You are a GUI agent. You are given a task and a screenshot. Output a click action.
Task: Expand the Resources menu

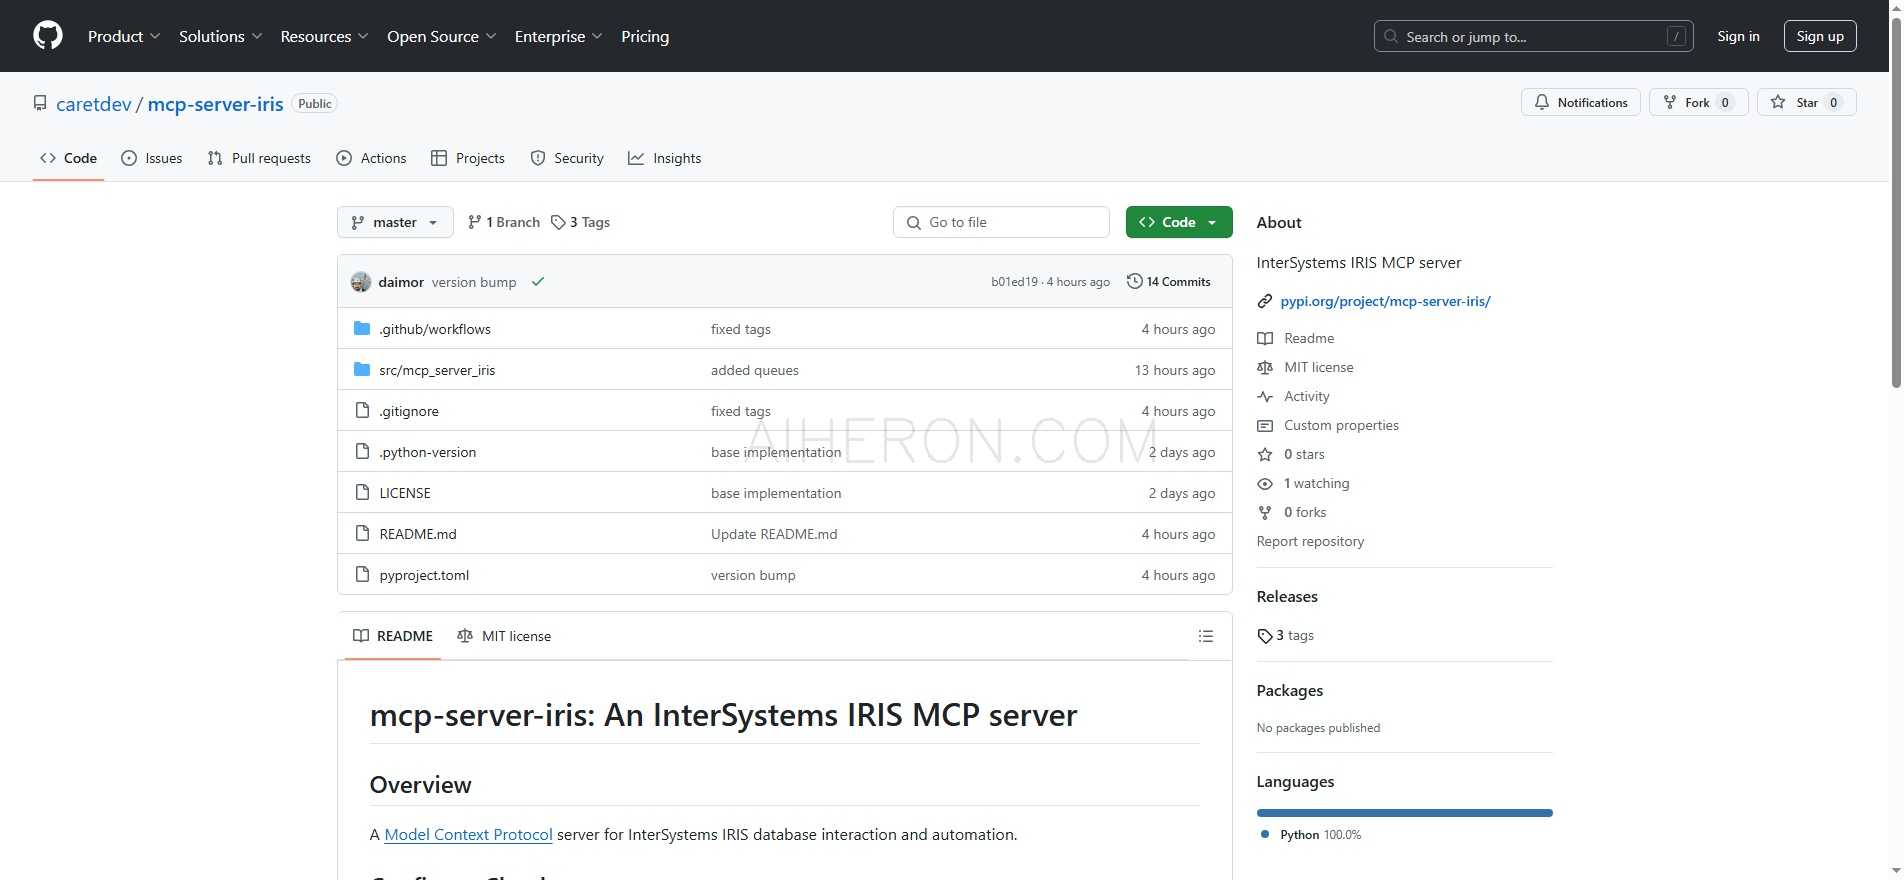(324, 36)
